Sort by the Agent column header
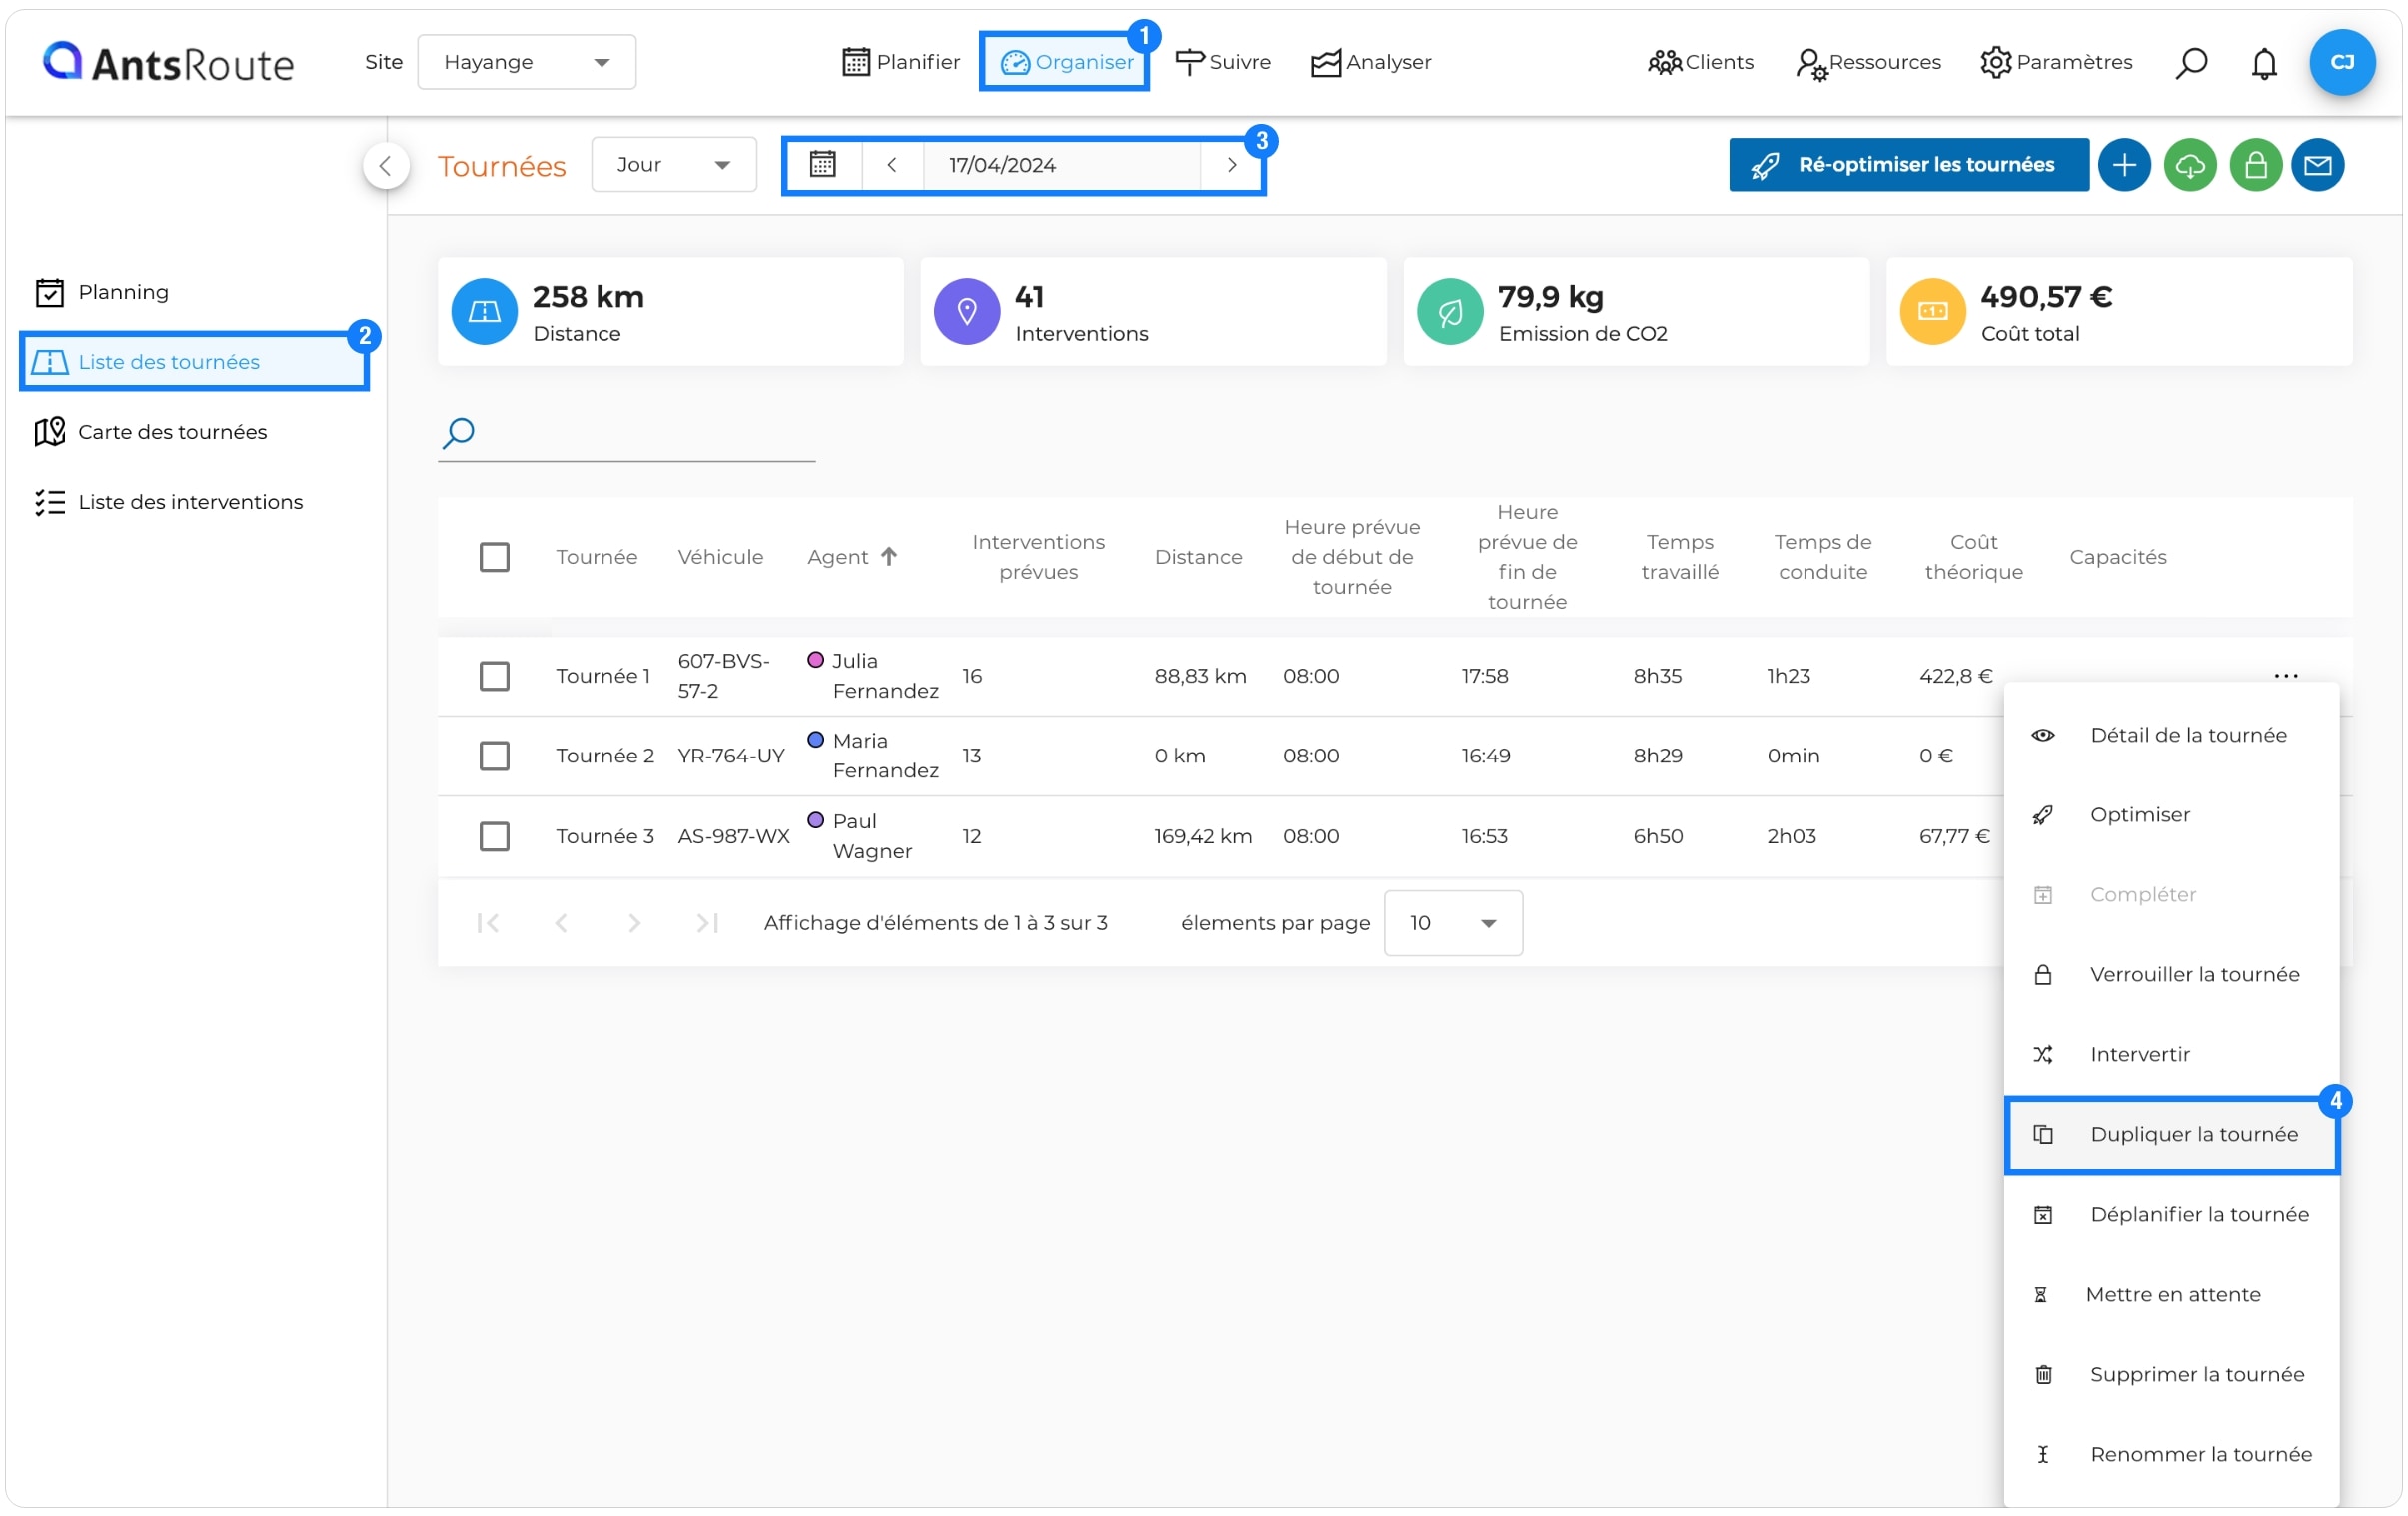 [x=852, y=556]
